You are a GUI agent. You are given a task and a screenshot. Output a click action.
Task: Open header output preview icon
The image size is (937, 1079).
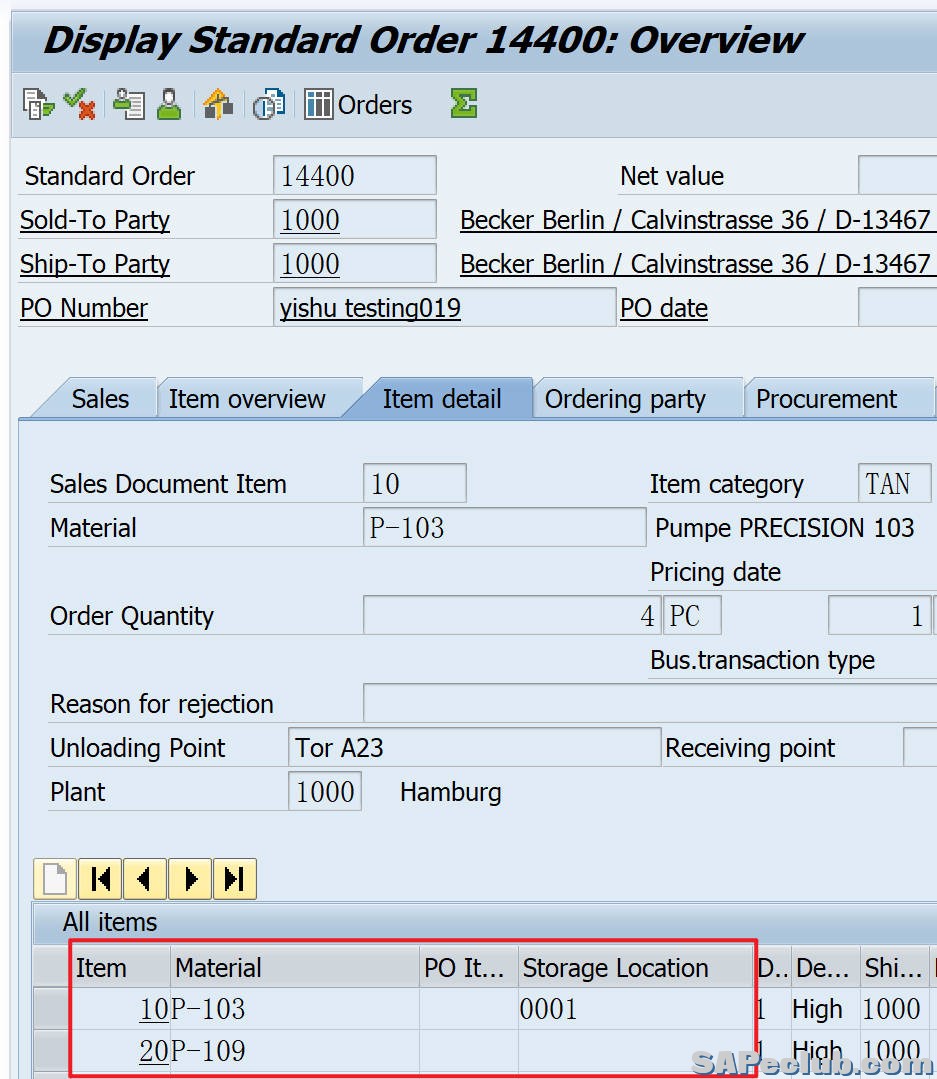coord(129,104)
